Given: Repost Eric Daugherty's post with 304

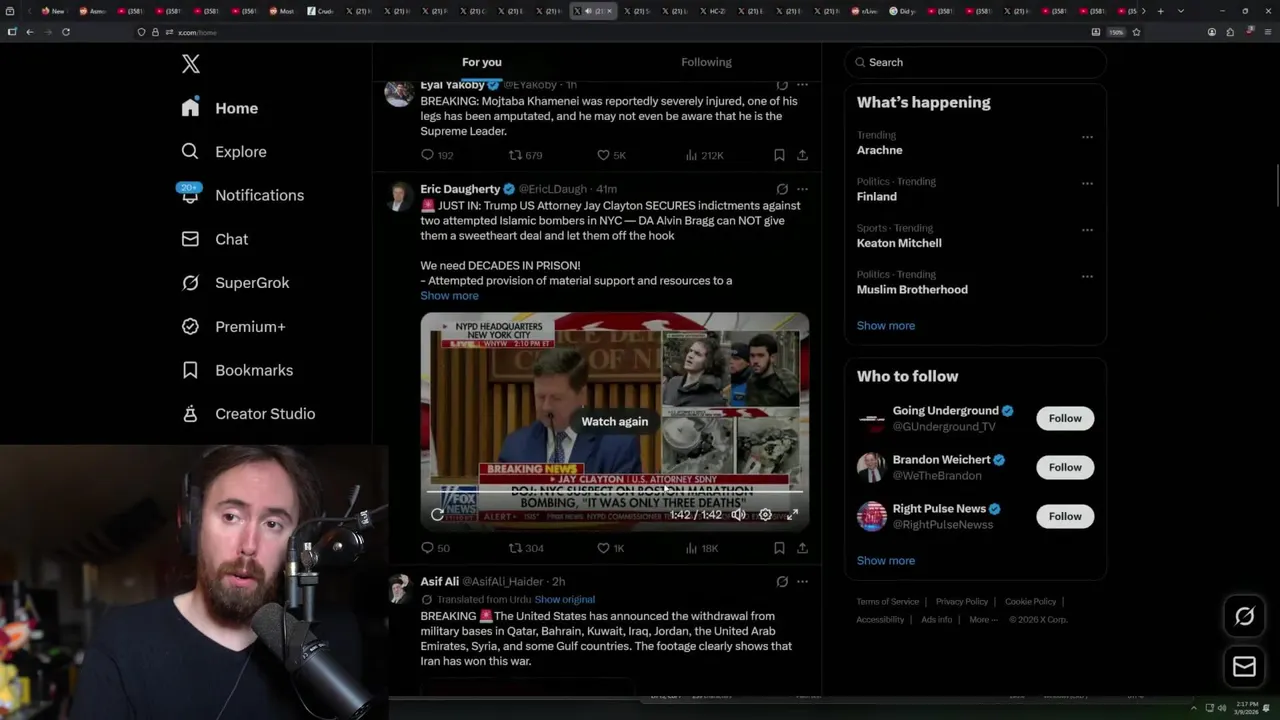Looking at the screenshot, I should (526, 548).
